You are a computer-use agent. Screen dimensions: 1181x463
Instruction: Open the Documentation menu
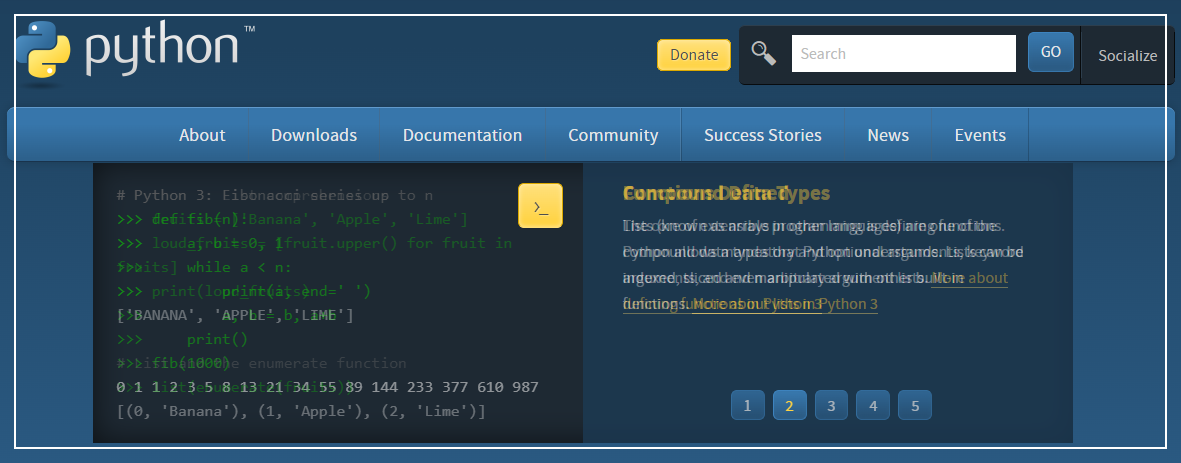(462, 135)
